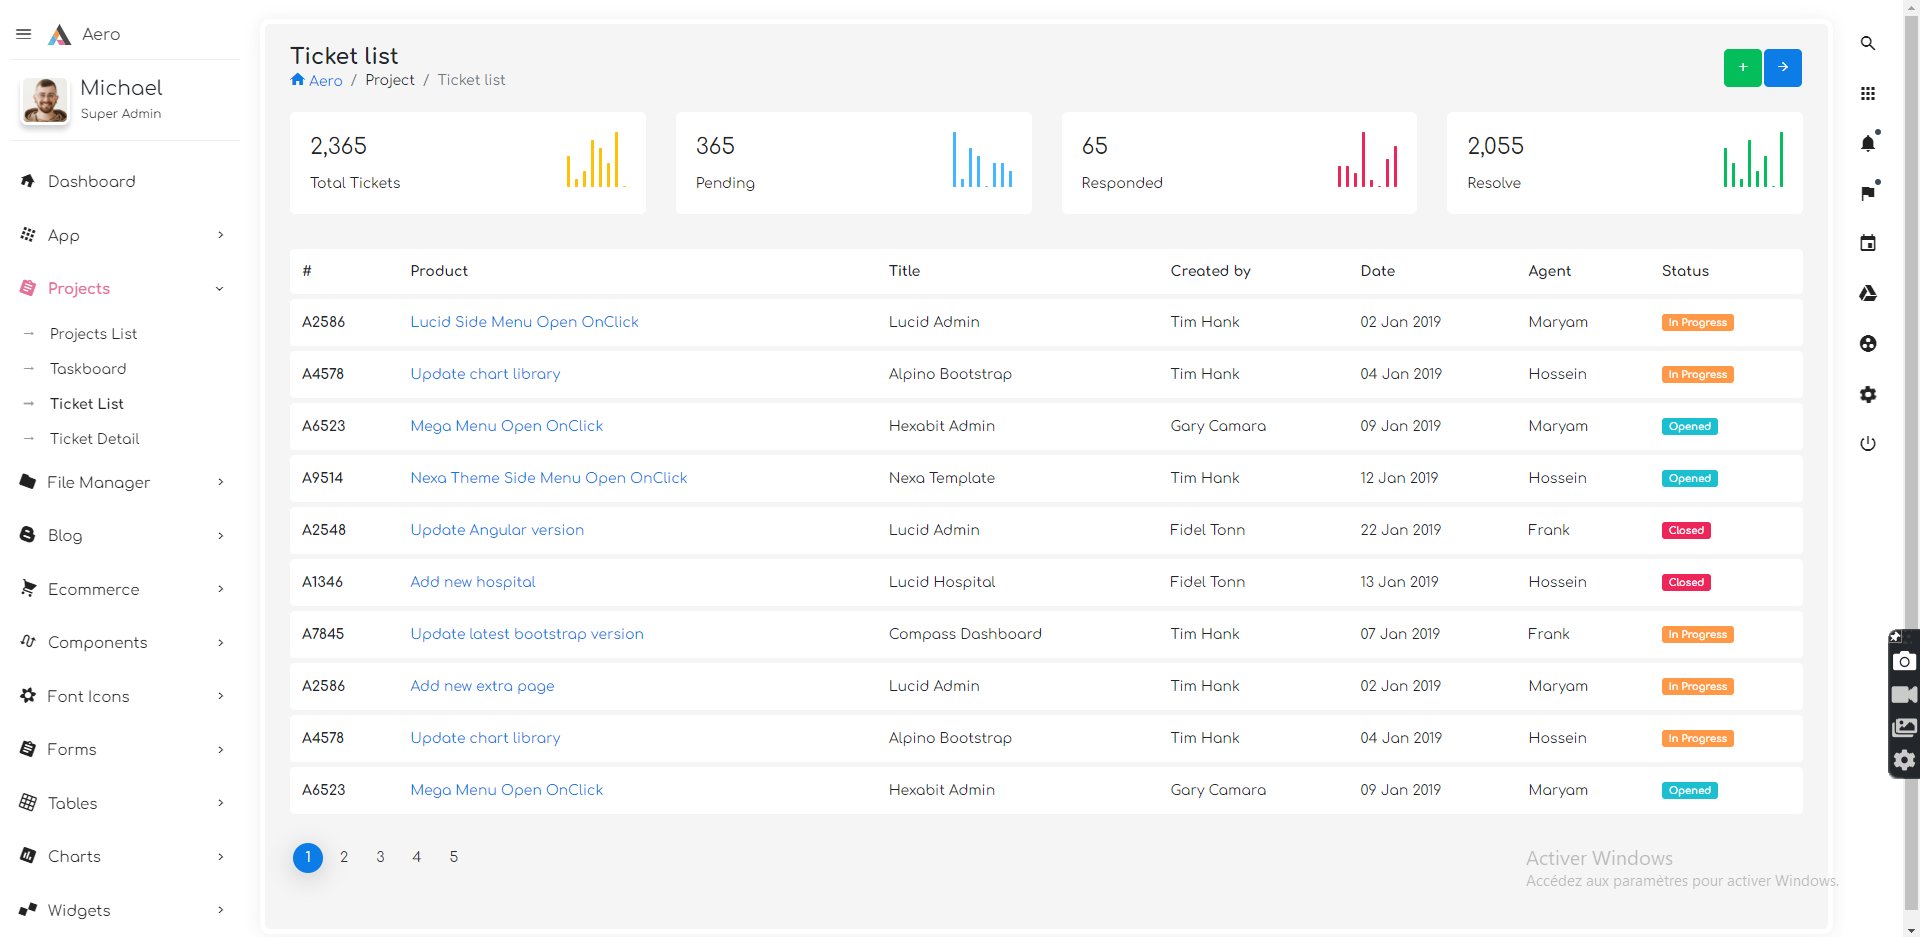The width and height of the screenshot is (1920, 937).
Task: Open the apps grid icon
Action: 1867,93
